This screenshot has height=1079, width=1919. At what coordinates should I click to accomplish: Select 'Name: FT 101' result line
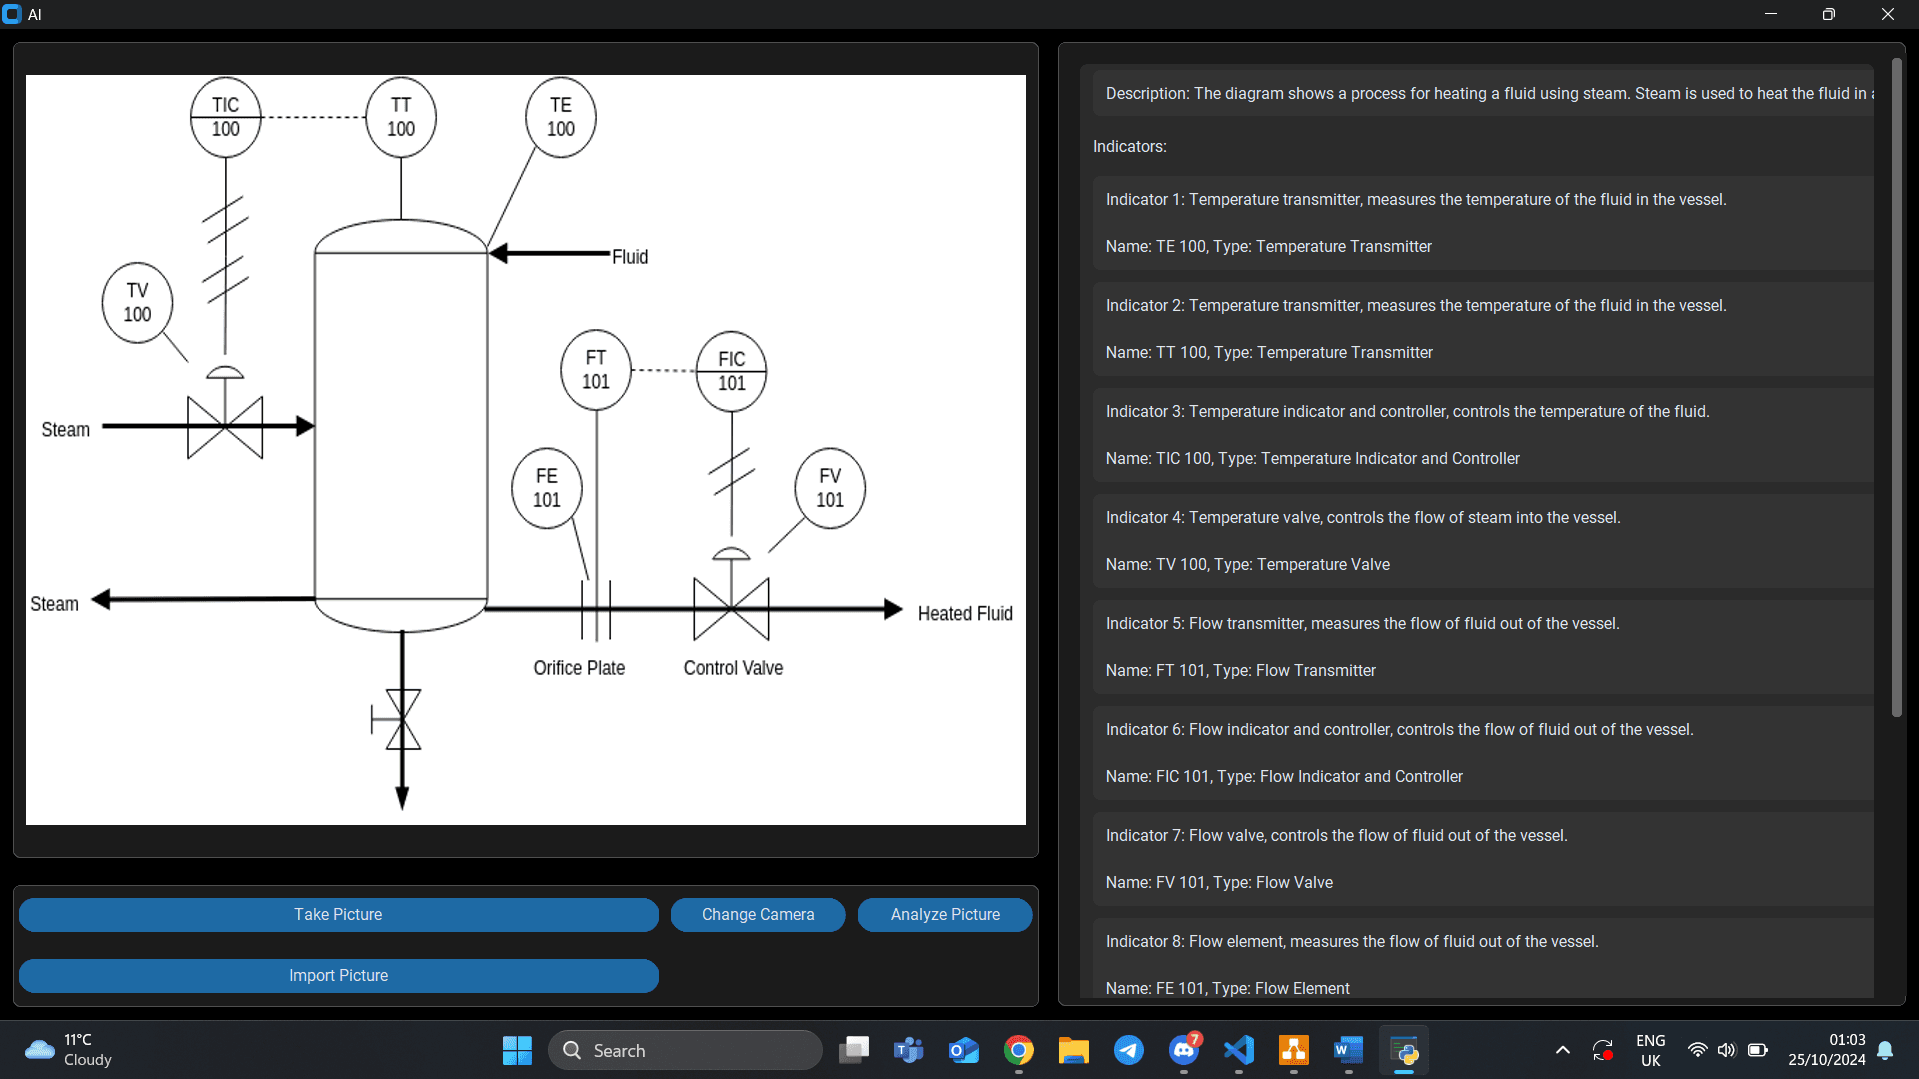tap(1241, 670)
